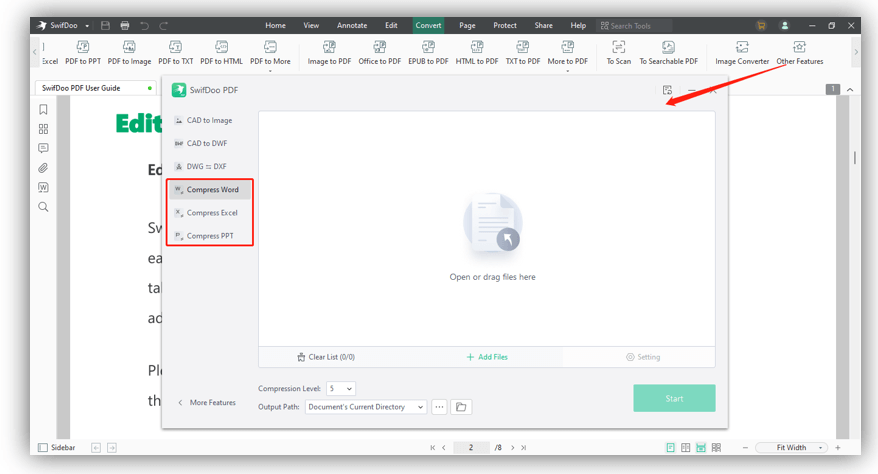This screenshot has width=878, height=474.
Task: Select CAD to Image in the dialog list
Action: pos(209,120)
